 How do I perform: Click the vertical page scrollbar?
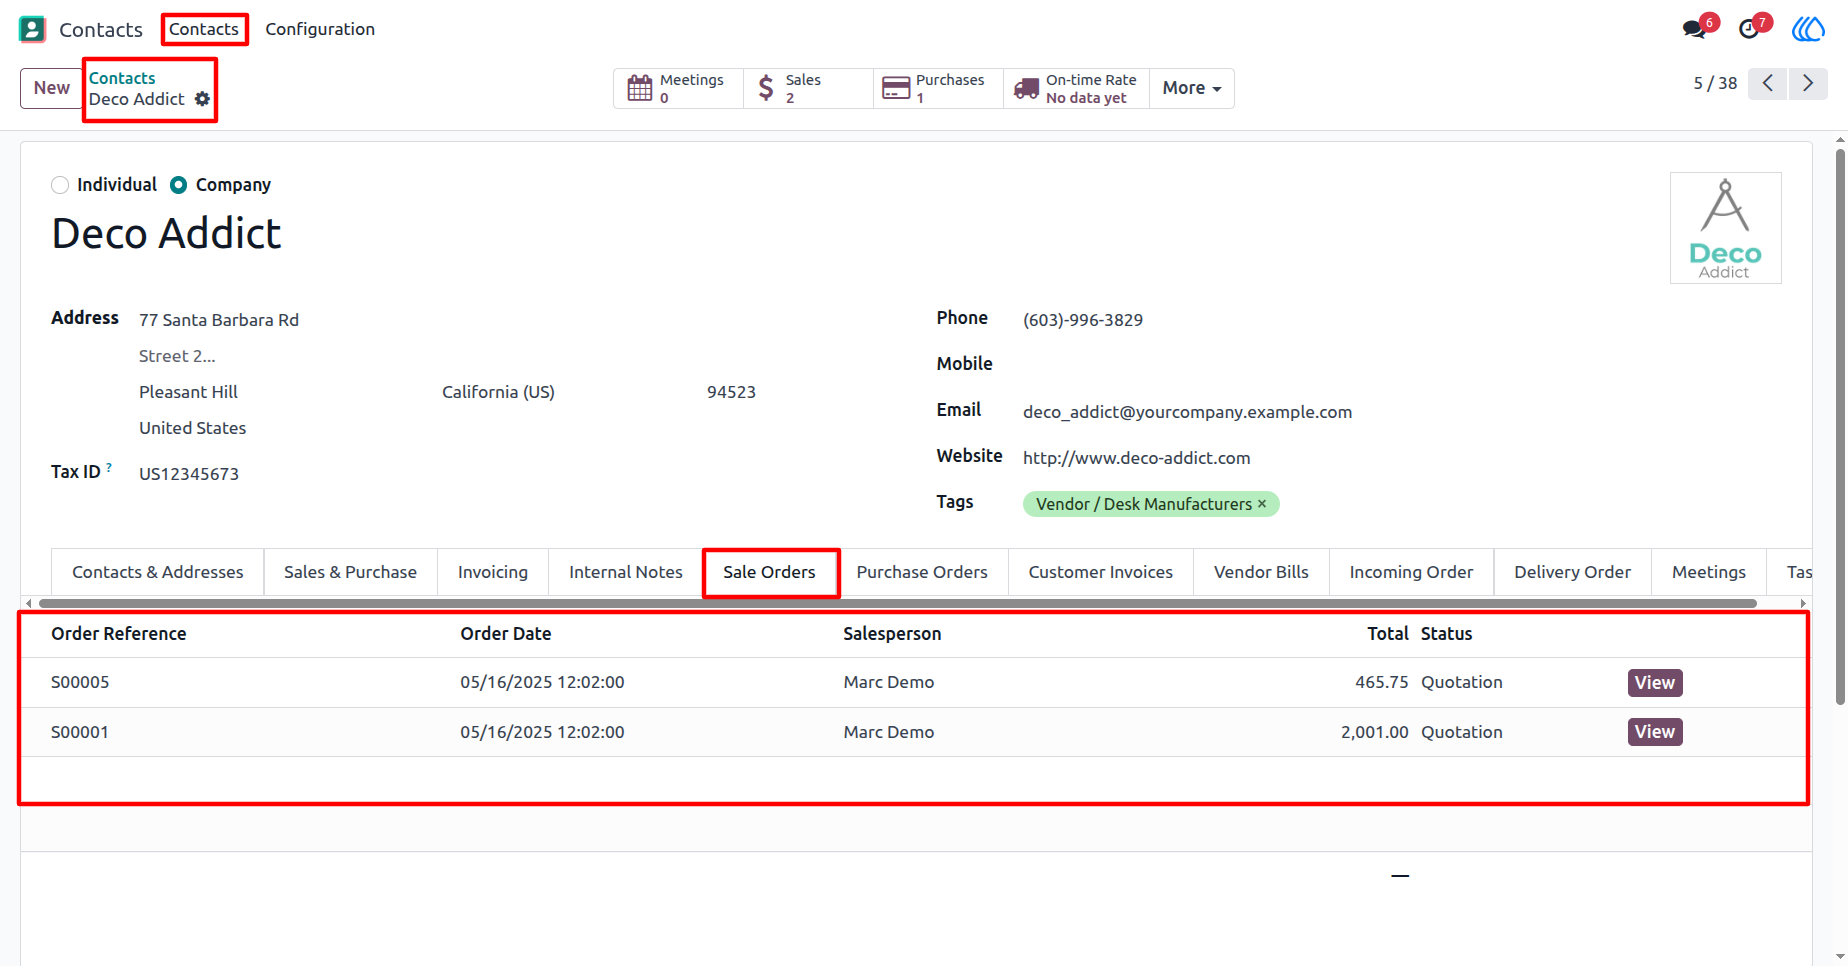click(x=1840, y=425)
